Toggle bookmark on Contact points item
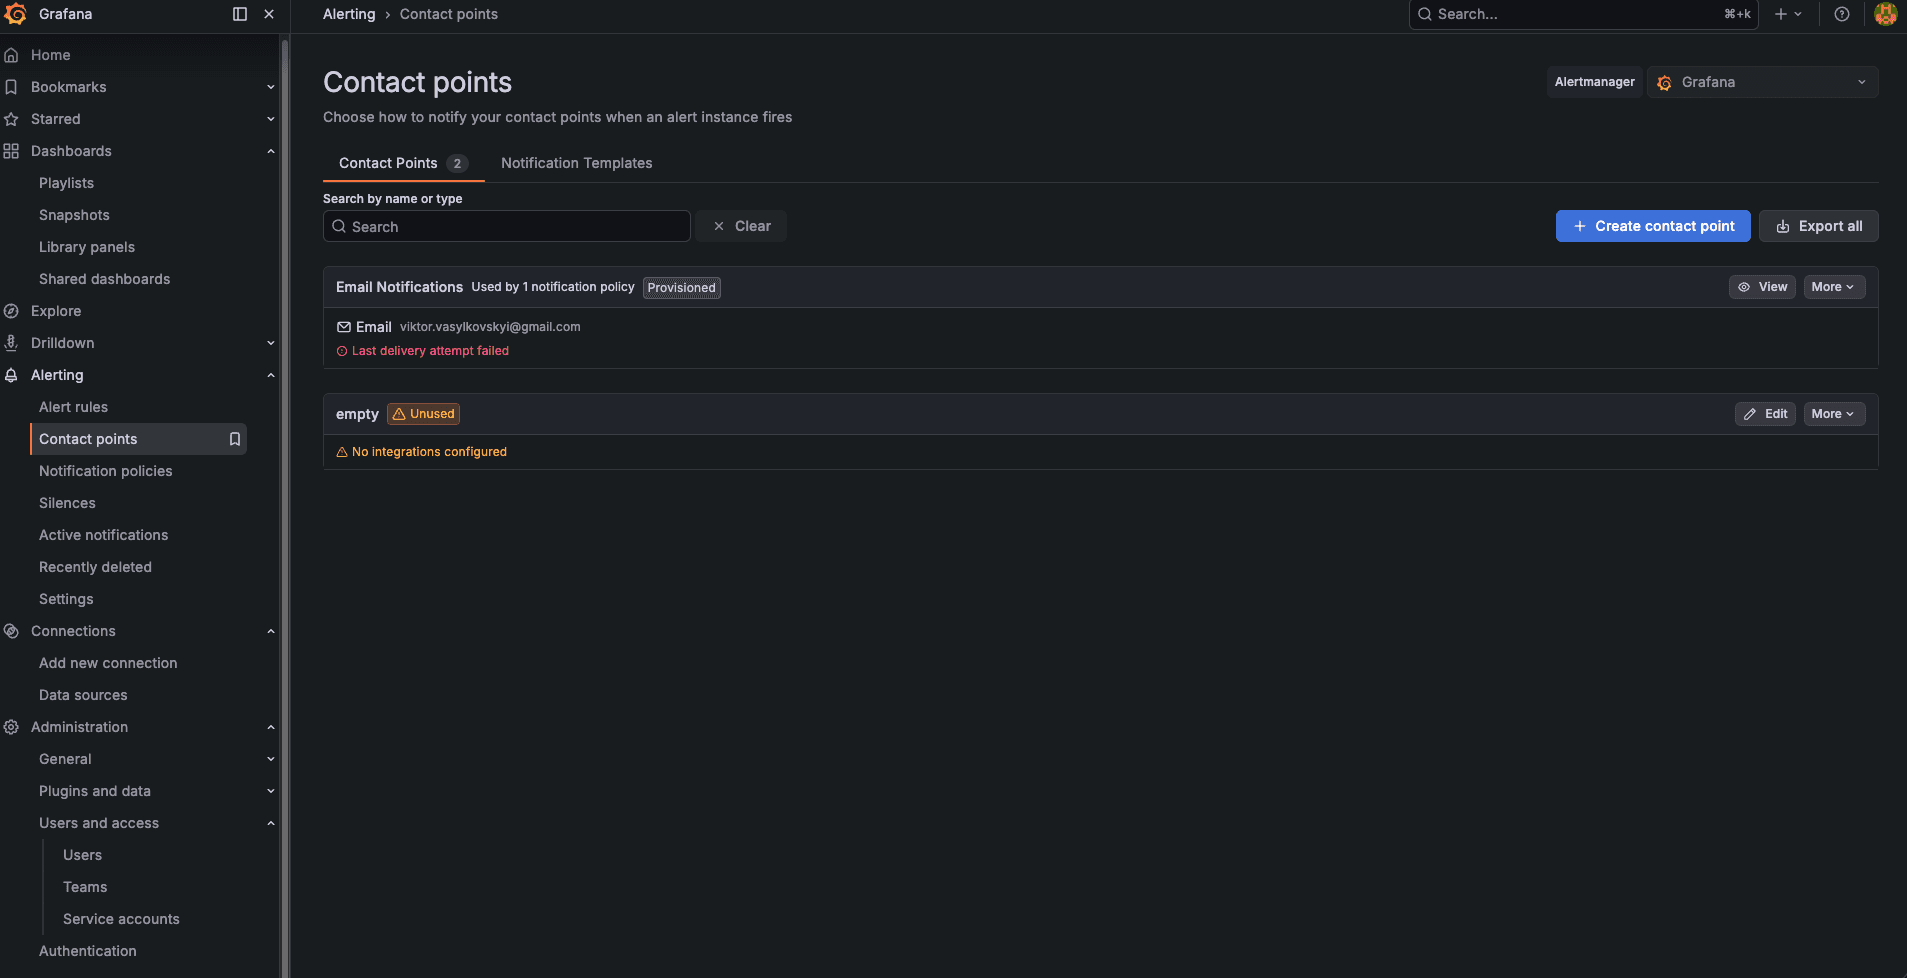Screen dimensions: 1907x978 235,439
